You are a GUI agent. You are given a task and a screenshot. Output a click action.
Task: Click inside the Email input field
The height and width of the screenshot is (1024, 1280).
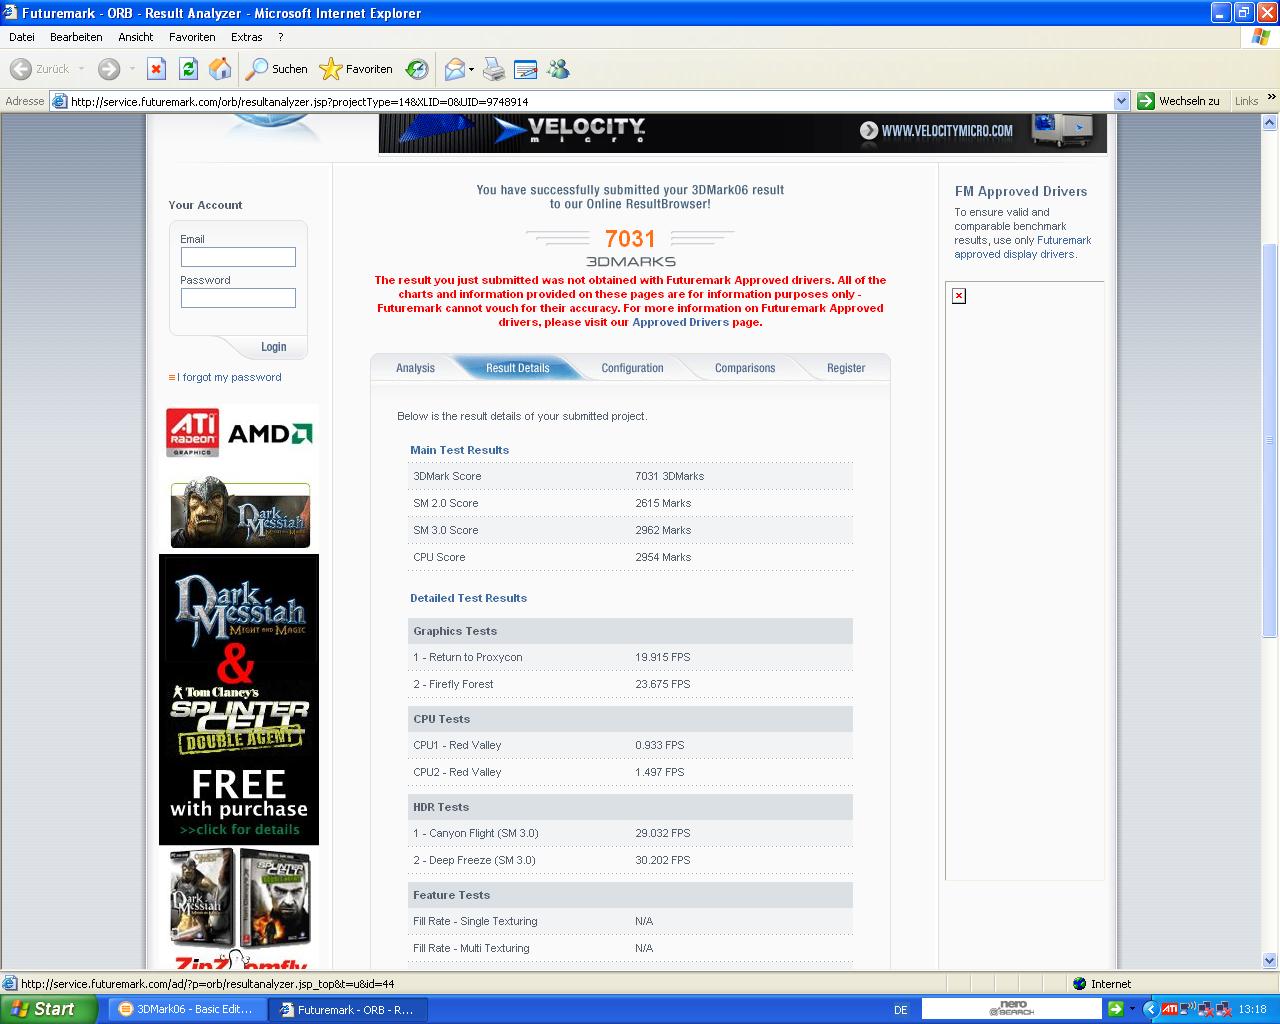[x=238, y=257]
